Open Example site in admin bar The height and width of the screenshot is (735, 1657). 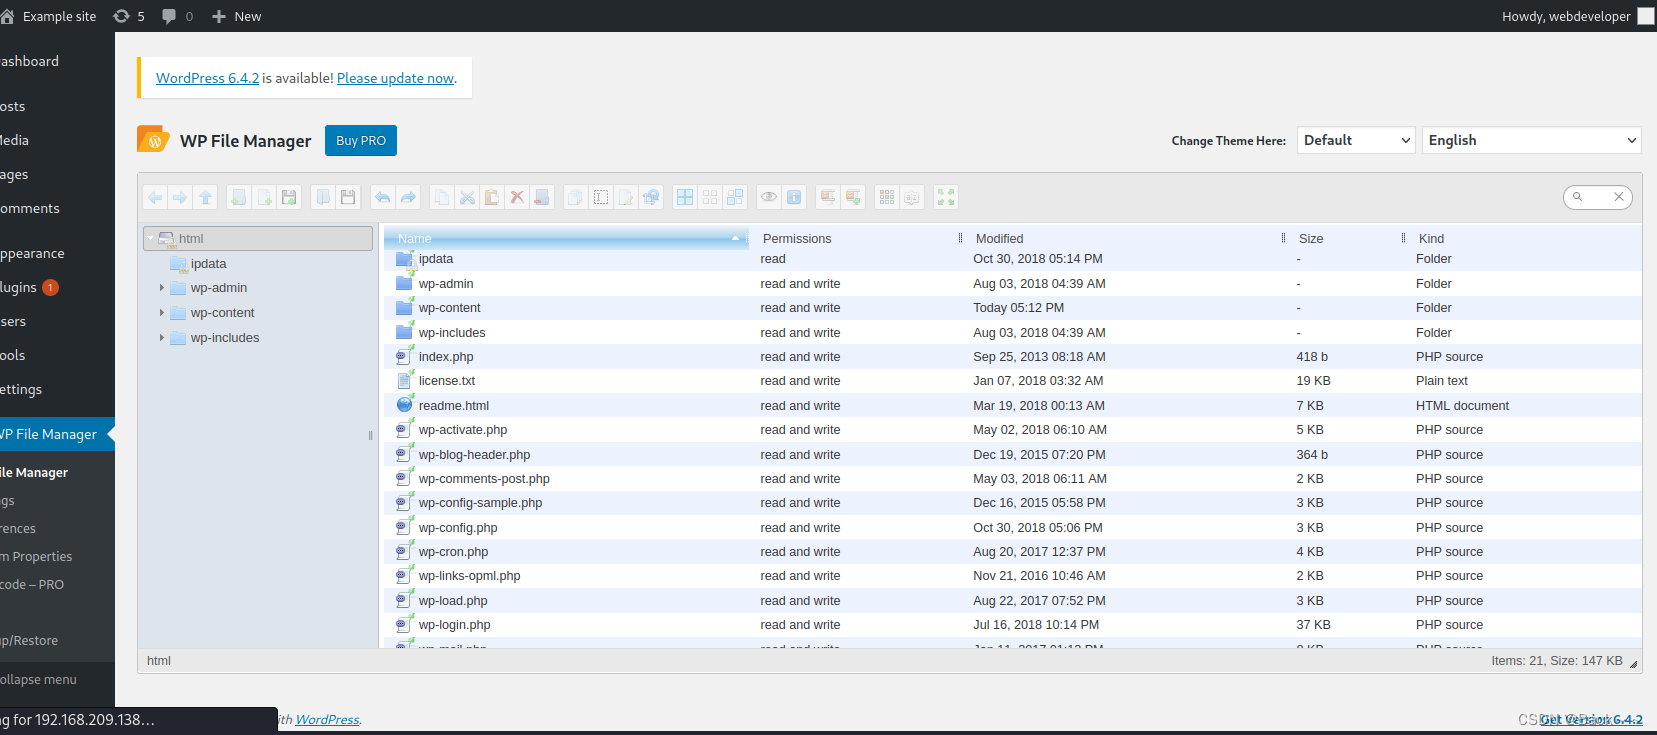click(49, 16)
